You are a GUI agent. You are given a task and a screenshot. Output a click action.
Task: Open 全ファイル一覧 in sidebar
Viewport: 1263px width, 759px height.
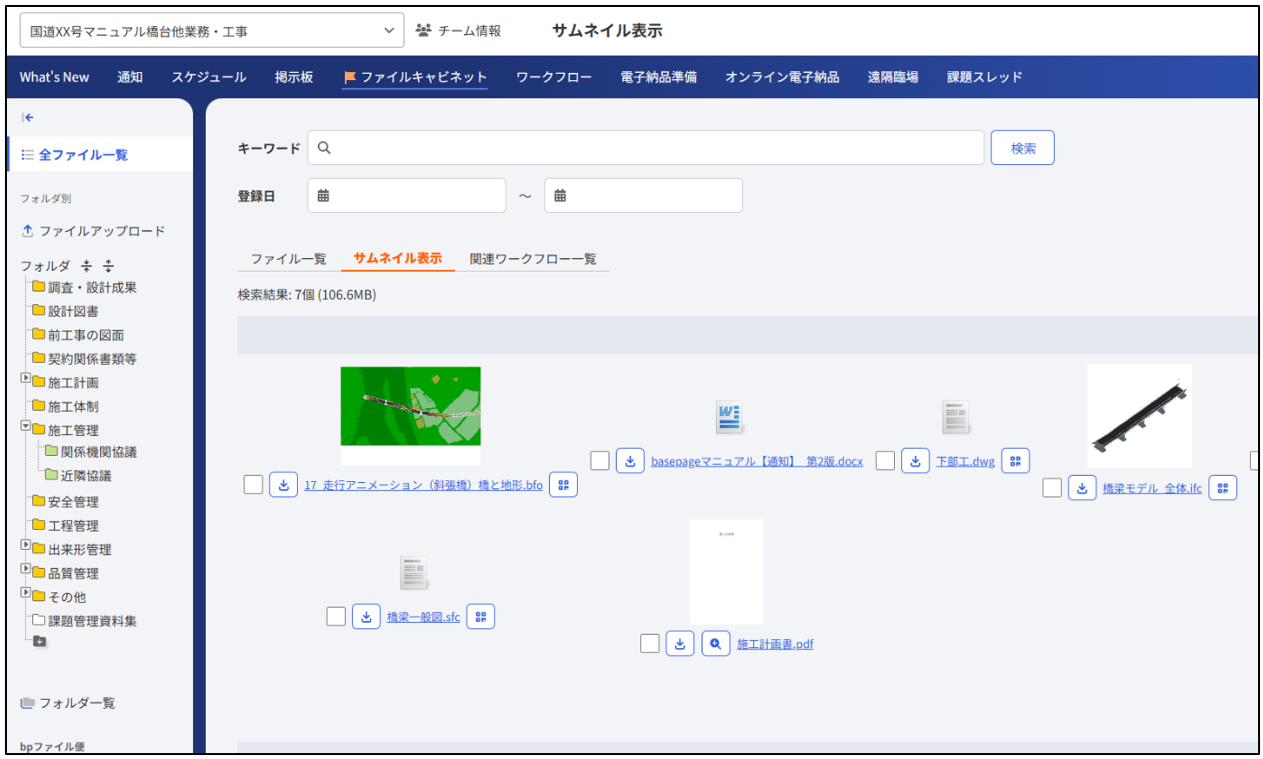point(100,155)
